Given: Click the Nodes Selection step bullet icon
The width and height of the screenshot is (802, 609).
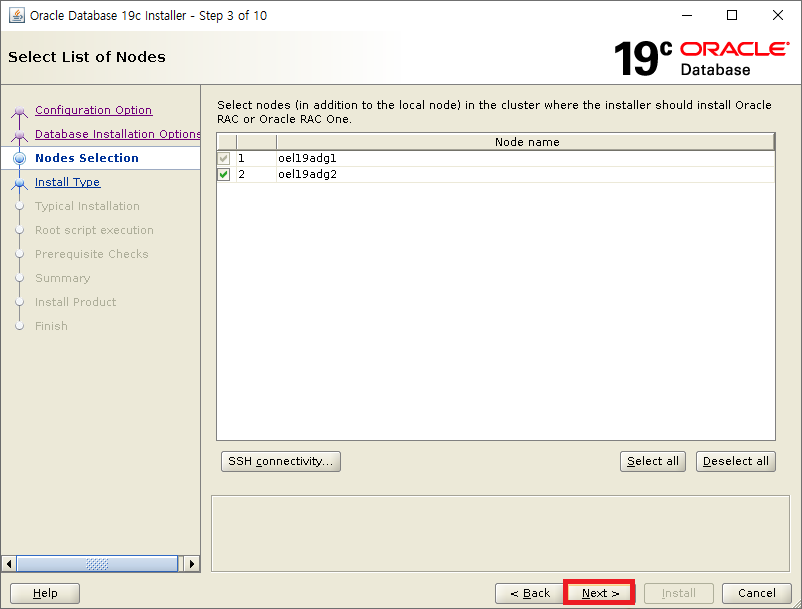Looking at the screenshot, I should pos(19,159).
